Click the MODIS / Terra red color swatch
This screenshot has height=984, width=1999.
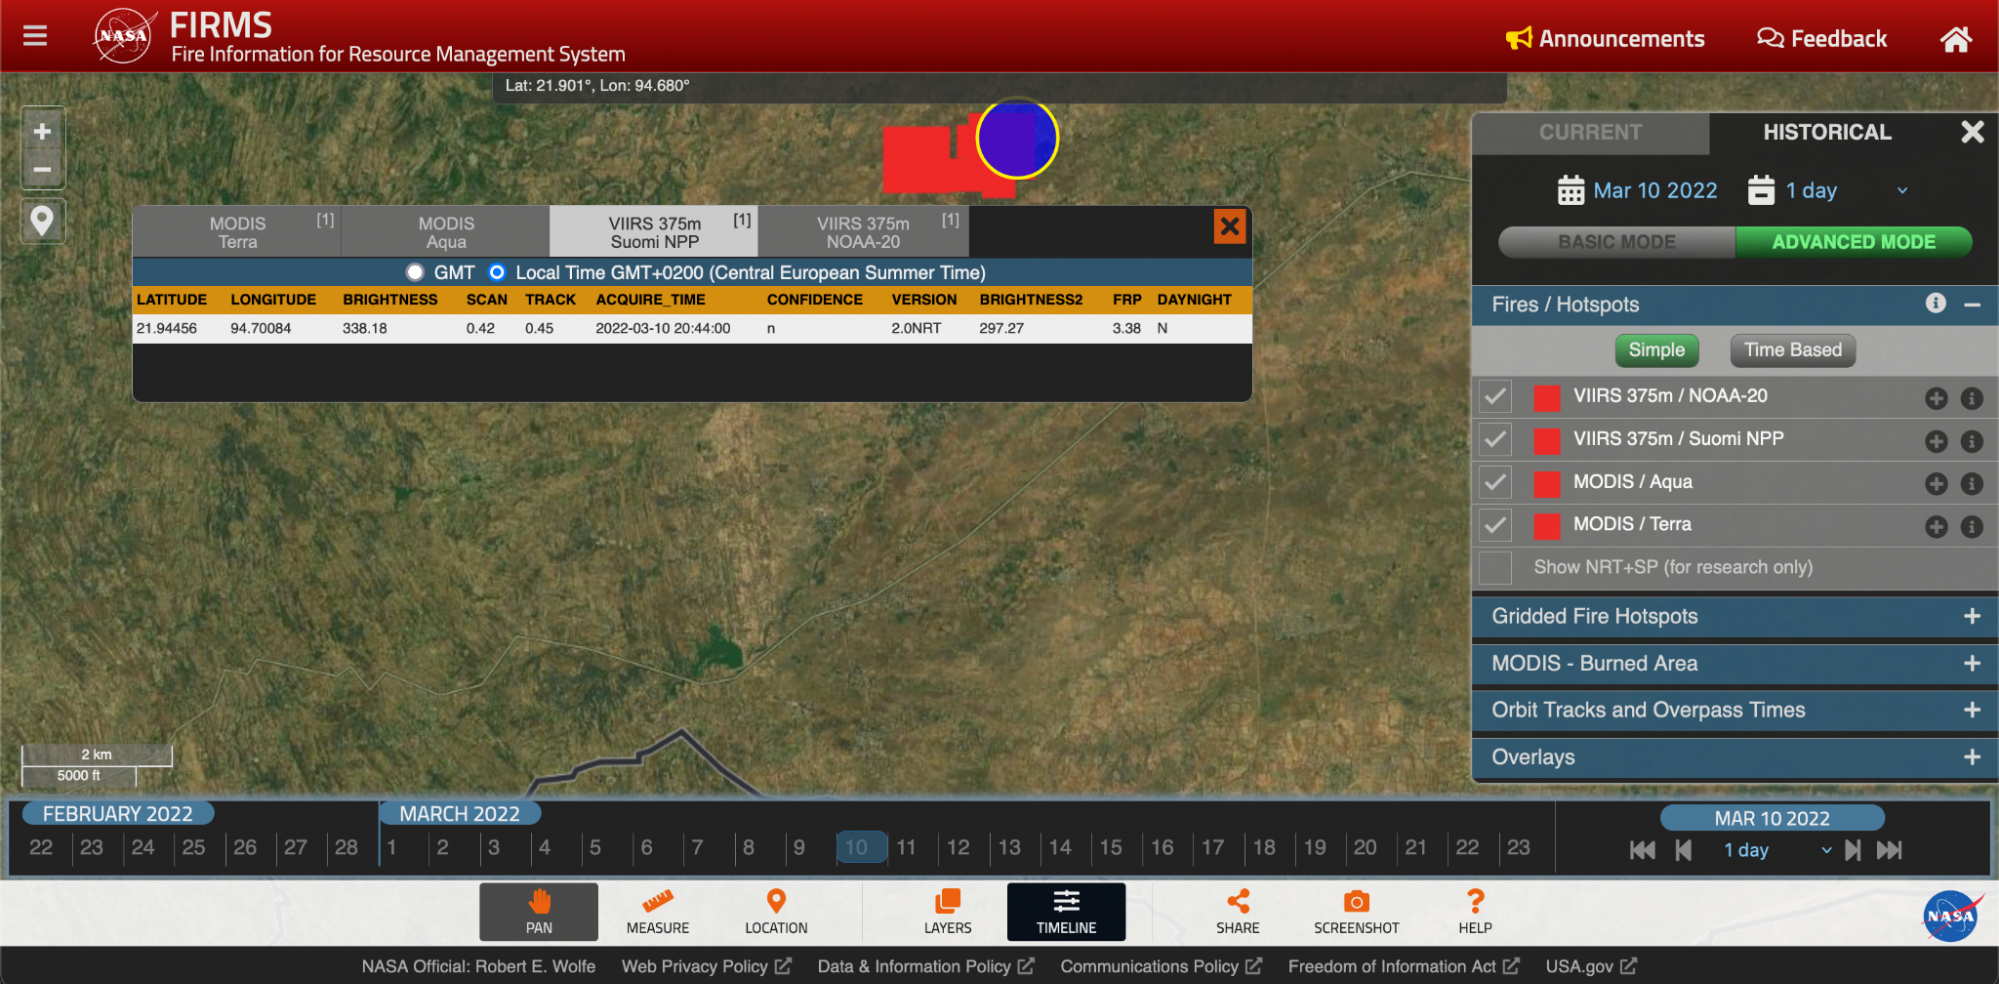point(1547,526)
